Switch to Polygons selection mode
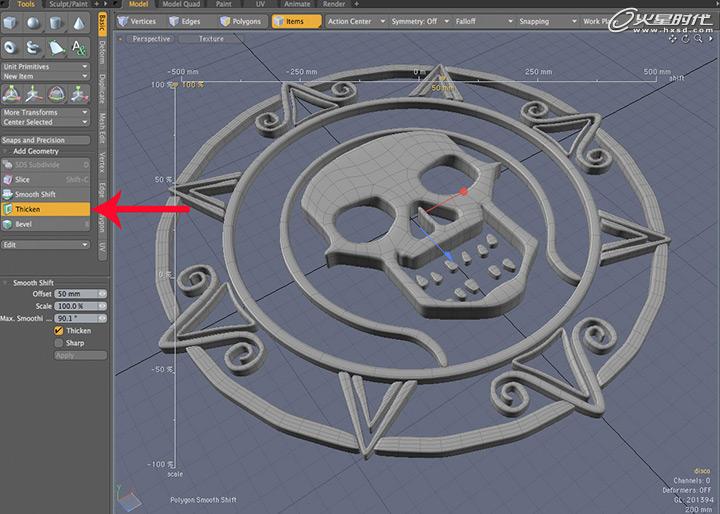Image resolution: width=720 pixels, height=514 pixels. (241, 21)
